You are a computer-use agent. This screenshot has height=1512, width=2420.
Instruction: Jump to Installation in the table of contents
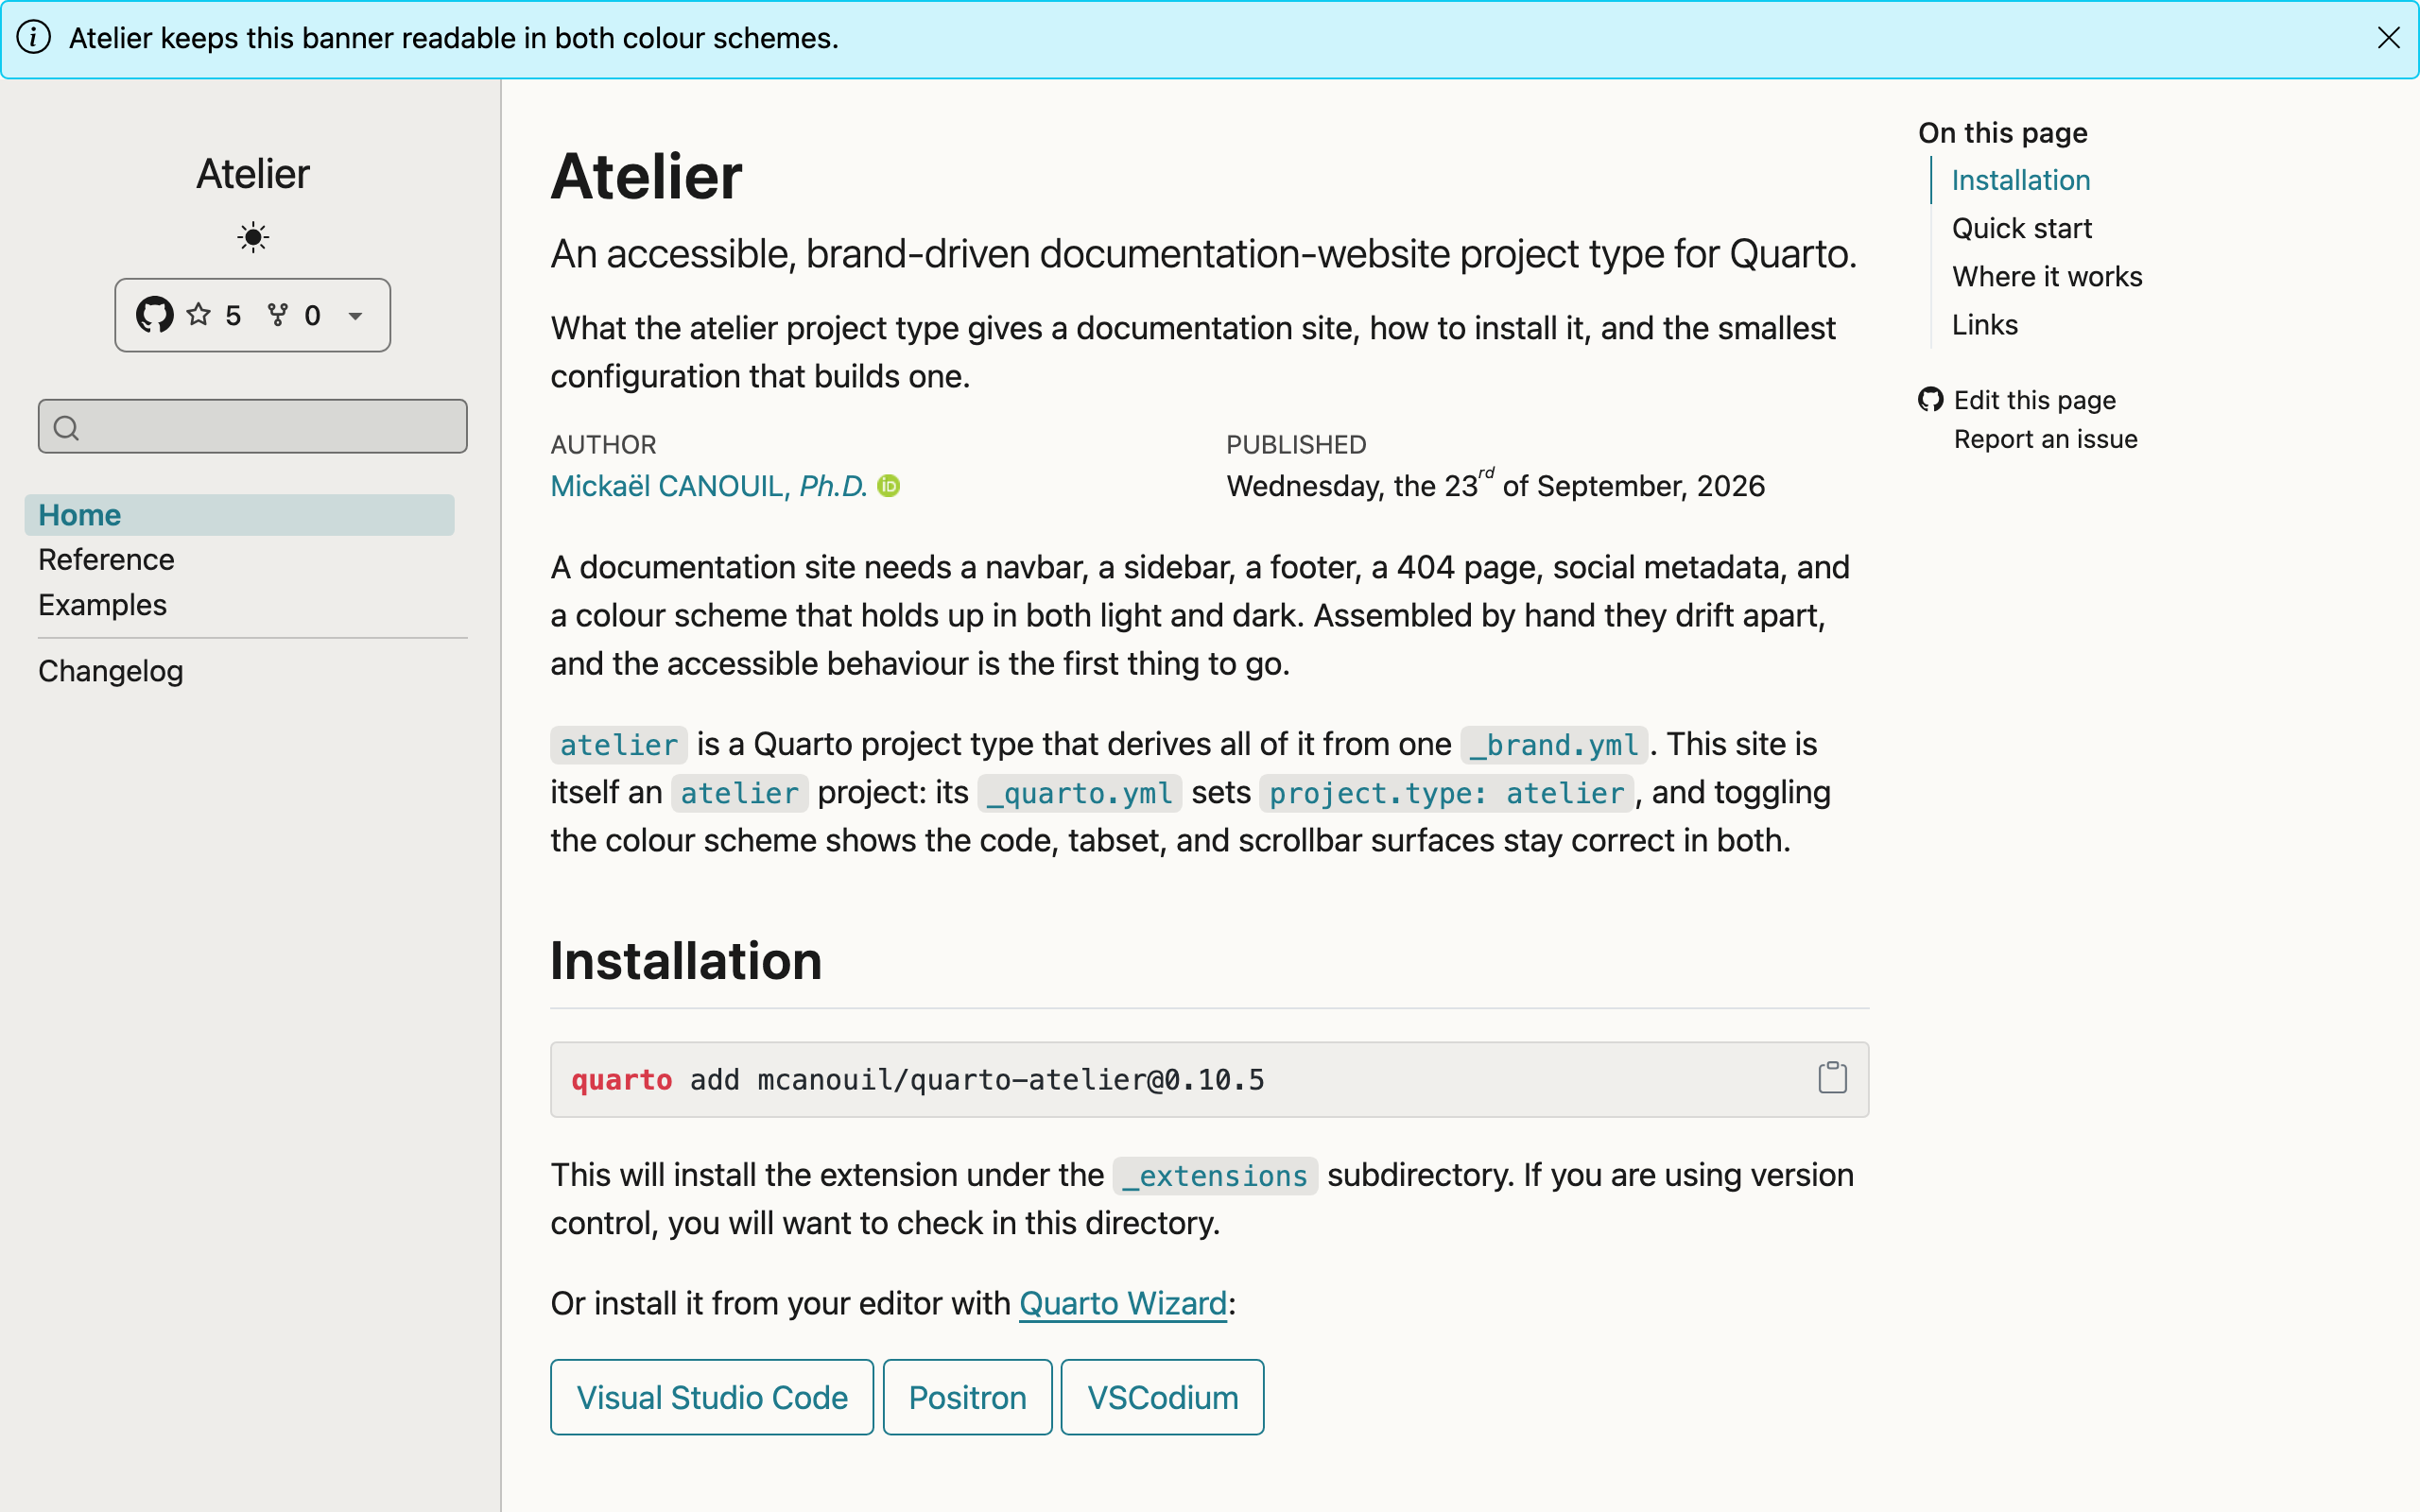[2021, 180]
